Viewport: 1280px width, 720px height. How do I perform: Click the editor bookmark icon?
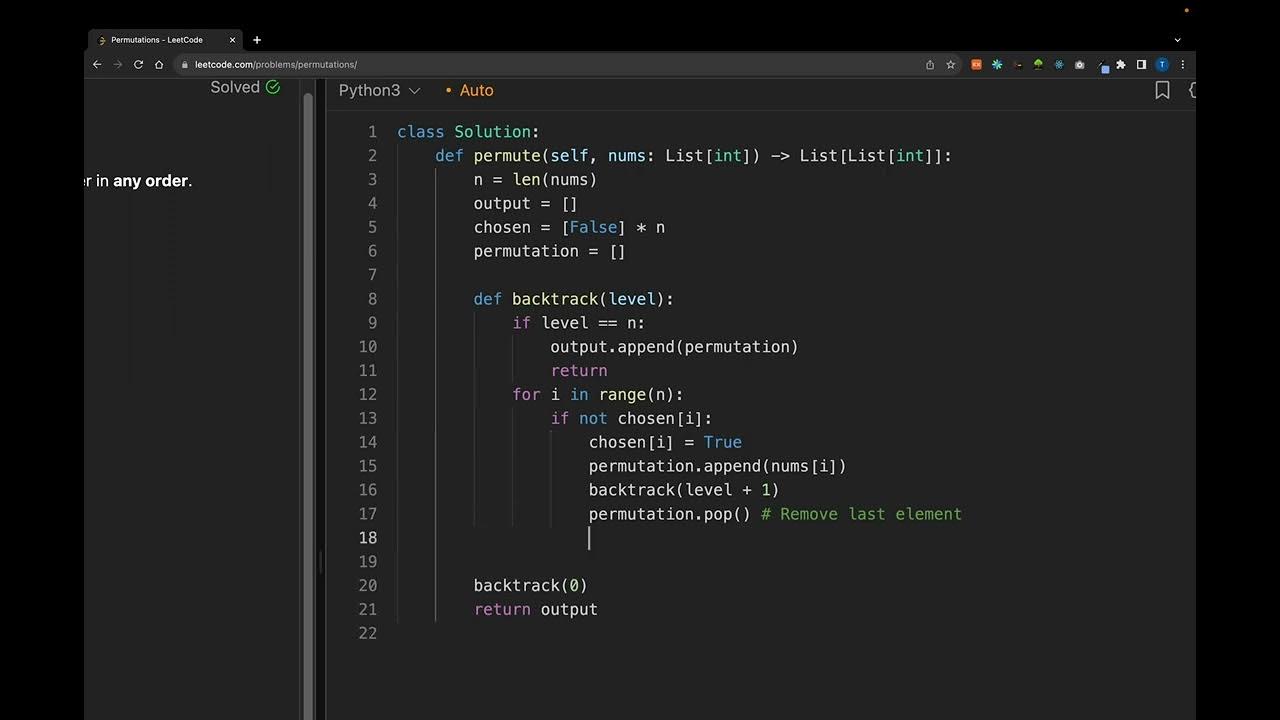coord(1162,90)
